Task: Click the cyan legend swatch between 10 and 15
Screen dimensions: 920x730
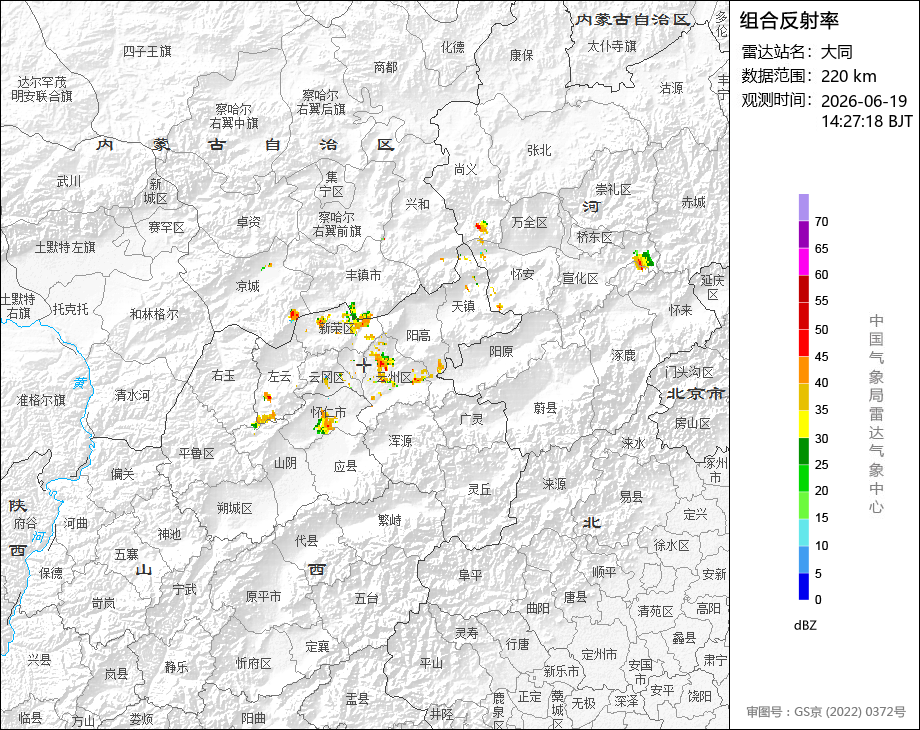Action: pyautogui.click(x=804, y=532)
